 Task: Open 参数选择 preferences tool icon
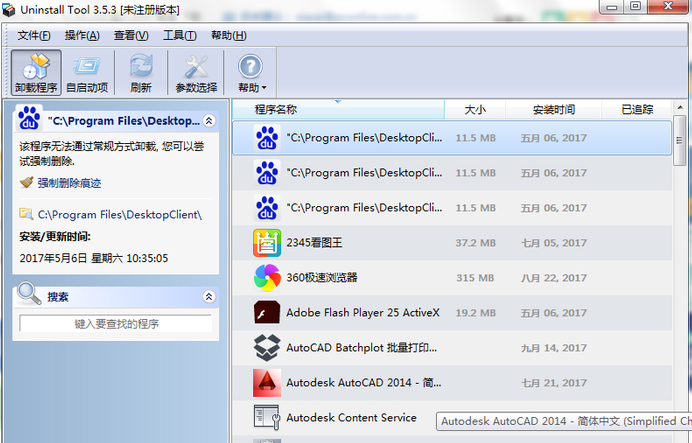pyautogui.click(x=196, y=72)
